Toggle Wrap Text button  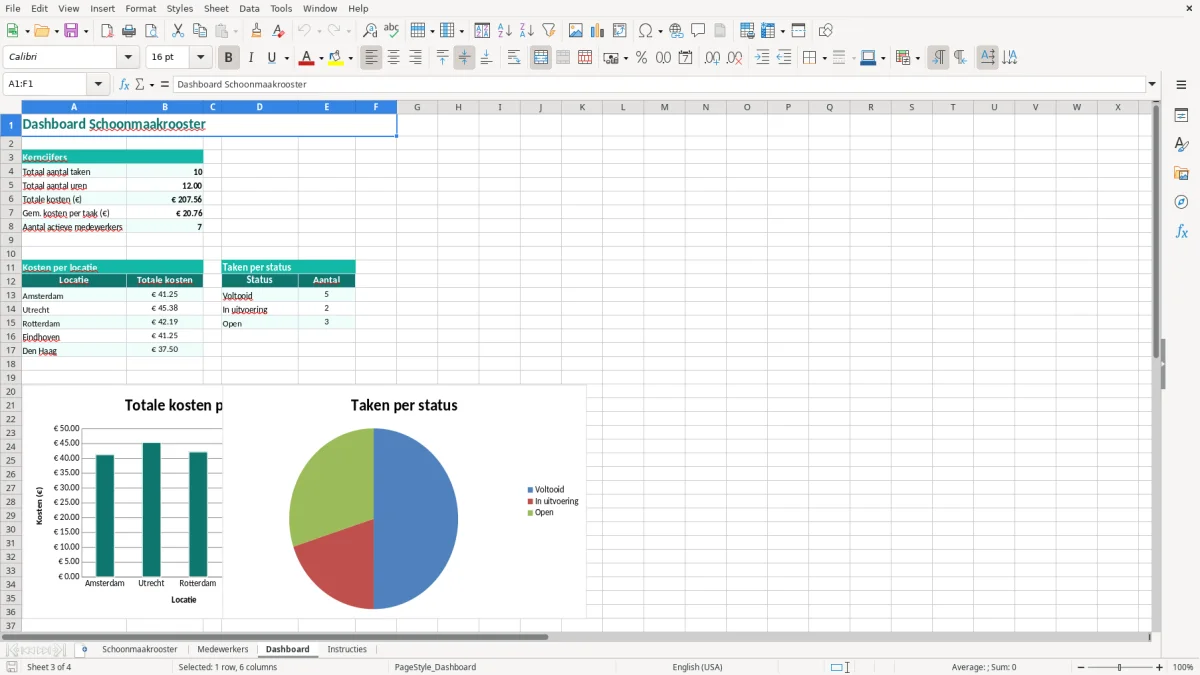[x=514, y=58]
